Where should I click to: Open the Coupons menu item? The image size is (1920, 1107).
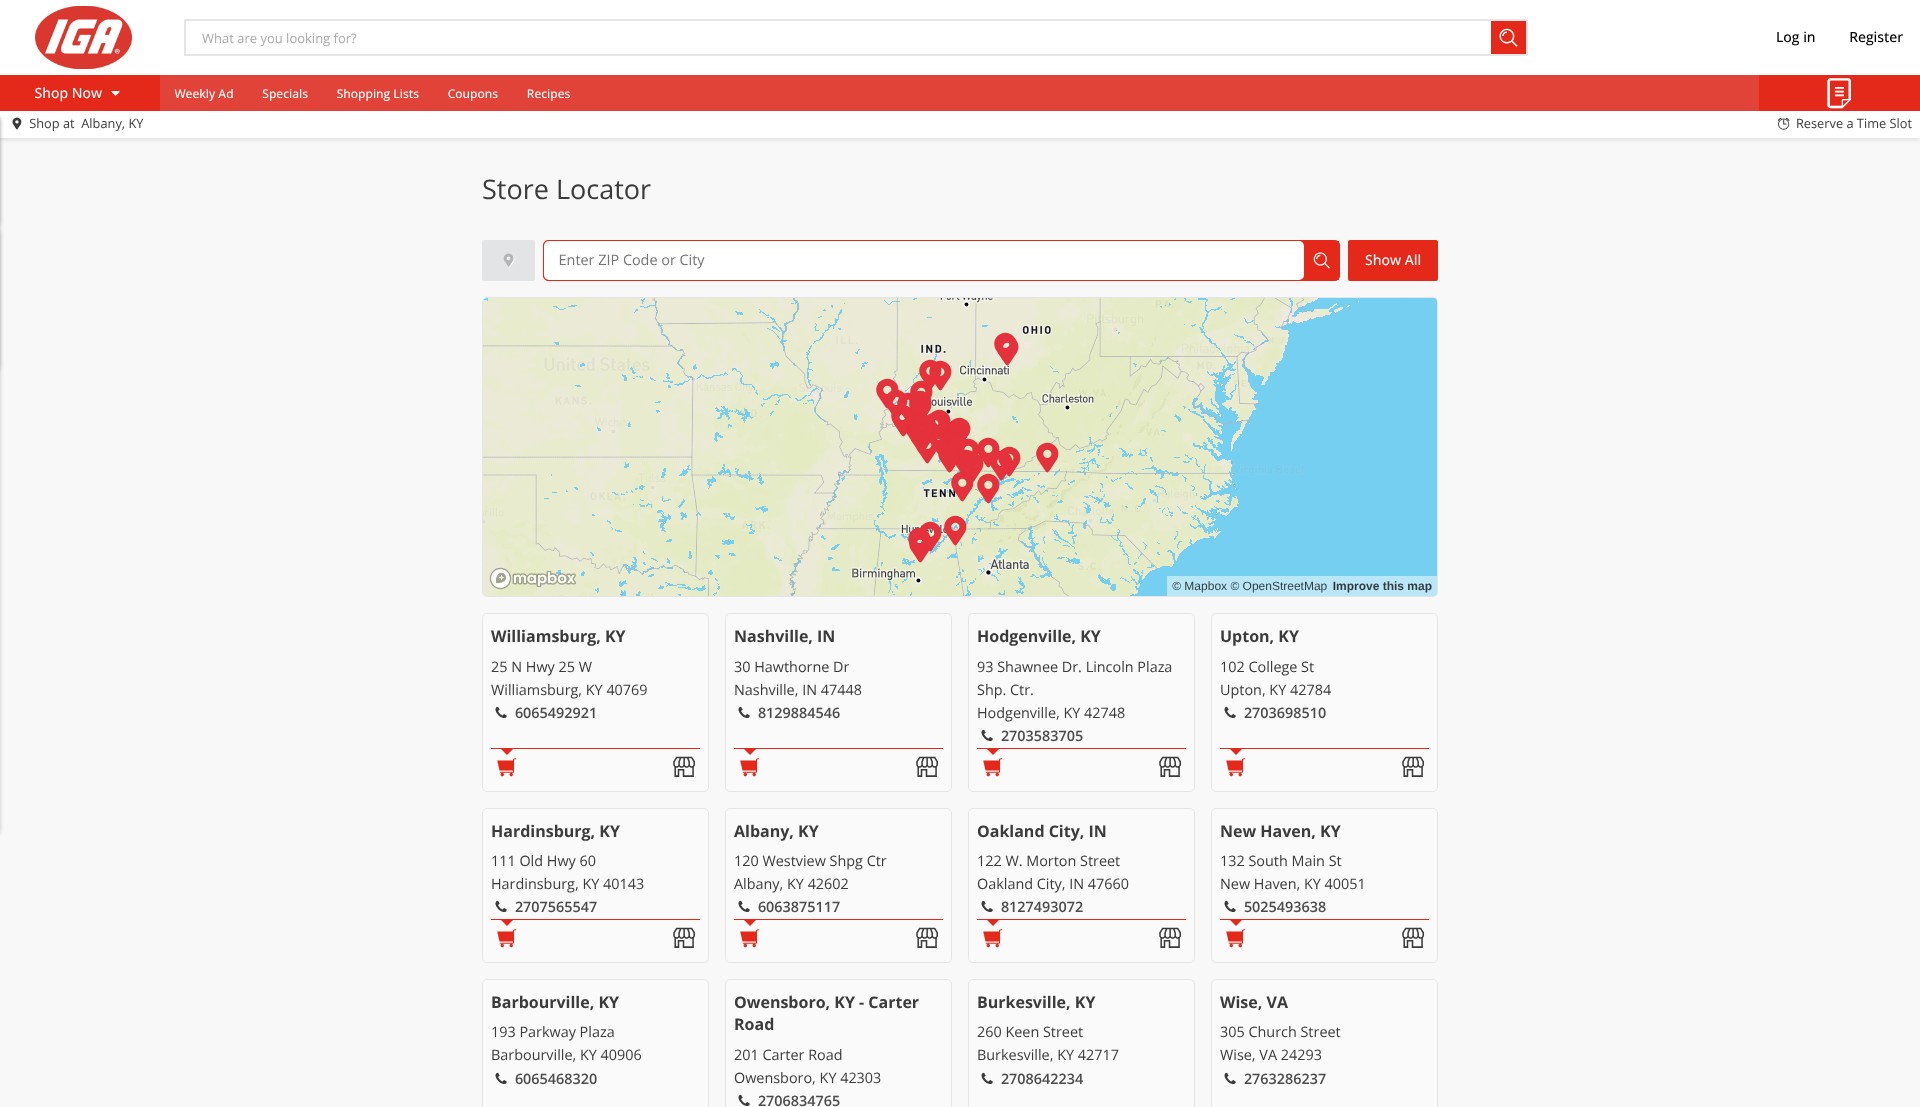[473, 94]
